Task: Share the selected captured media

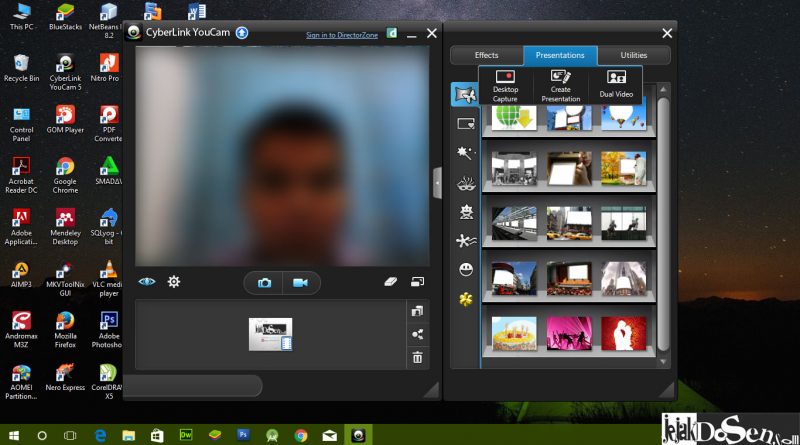Action: 417,334
